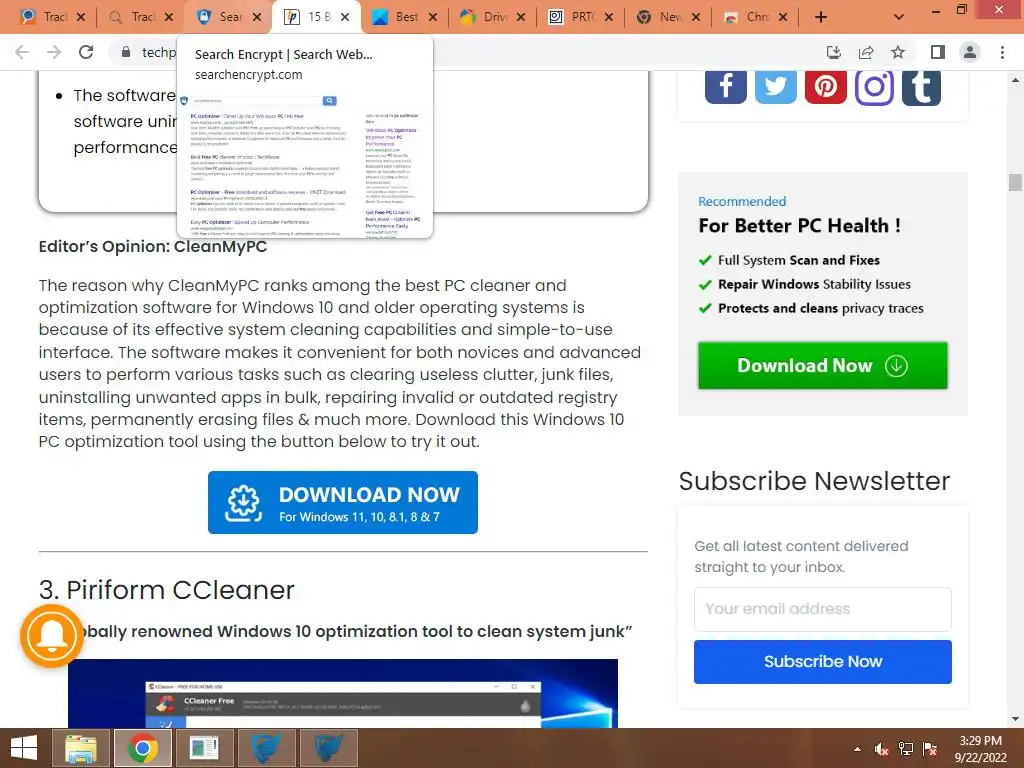Click the green Download Now button
The height and width of the screenshot is (768, 1024).
click(x=822, y=366)
